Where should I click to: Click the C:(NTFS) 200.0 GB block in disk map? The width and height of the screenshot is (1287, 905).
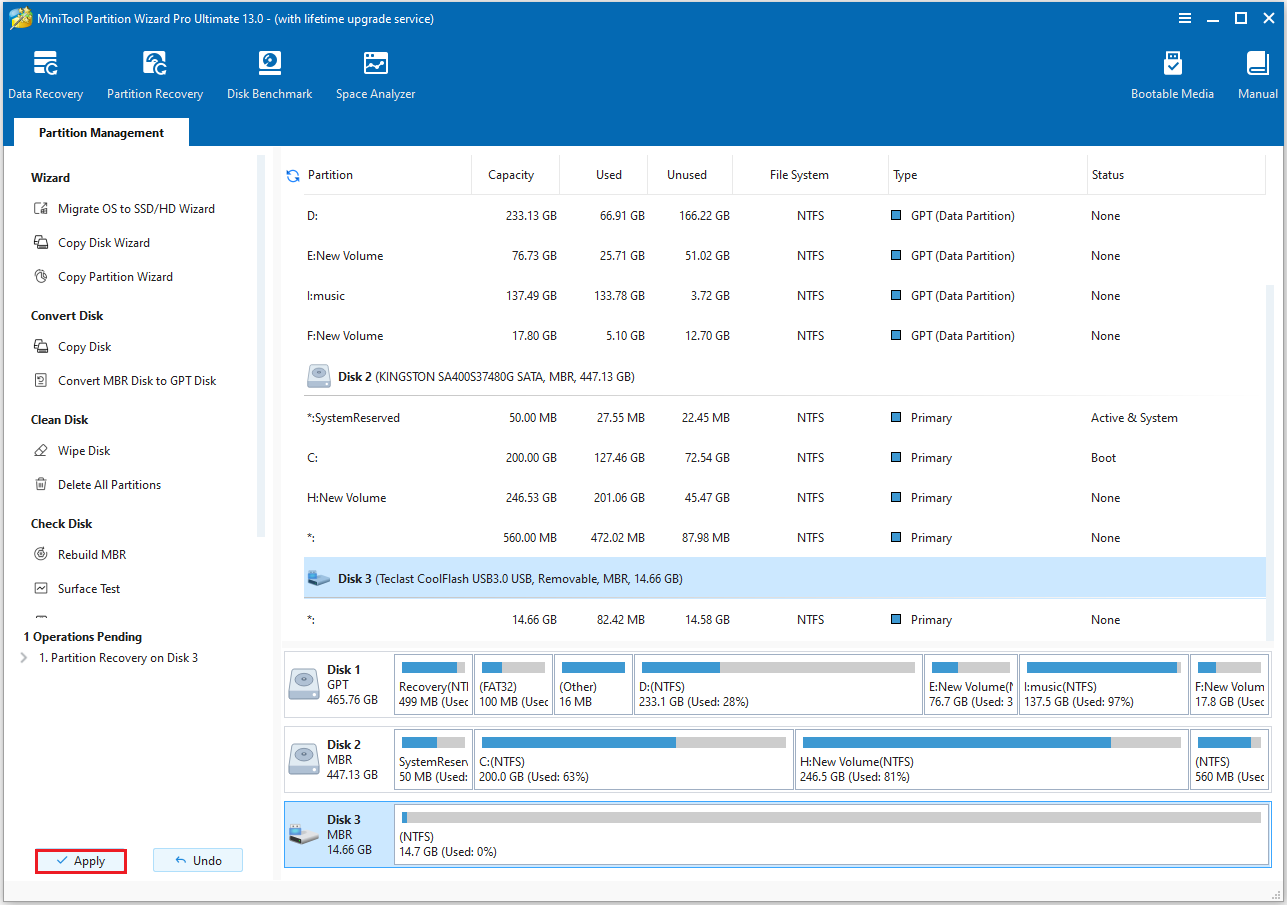634,760
